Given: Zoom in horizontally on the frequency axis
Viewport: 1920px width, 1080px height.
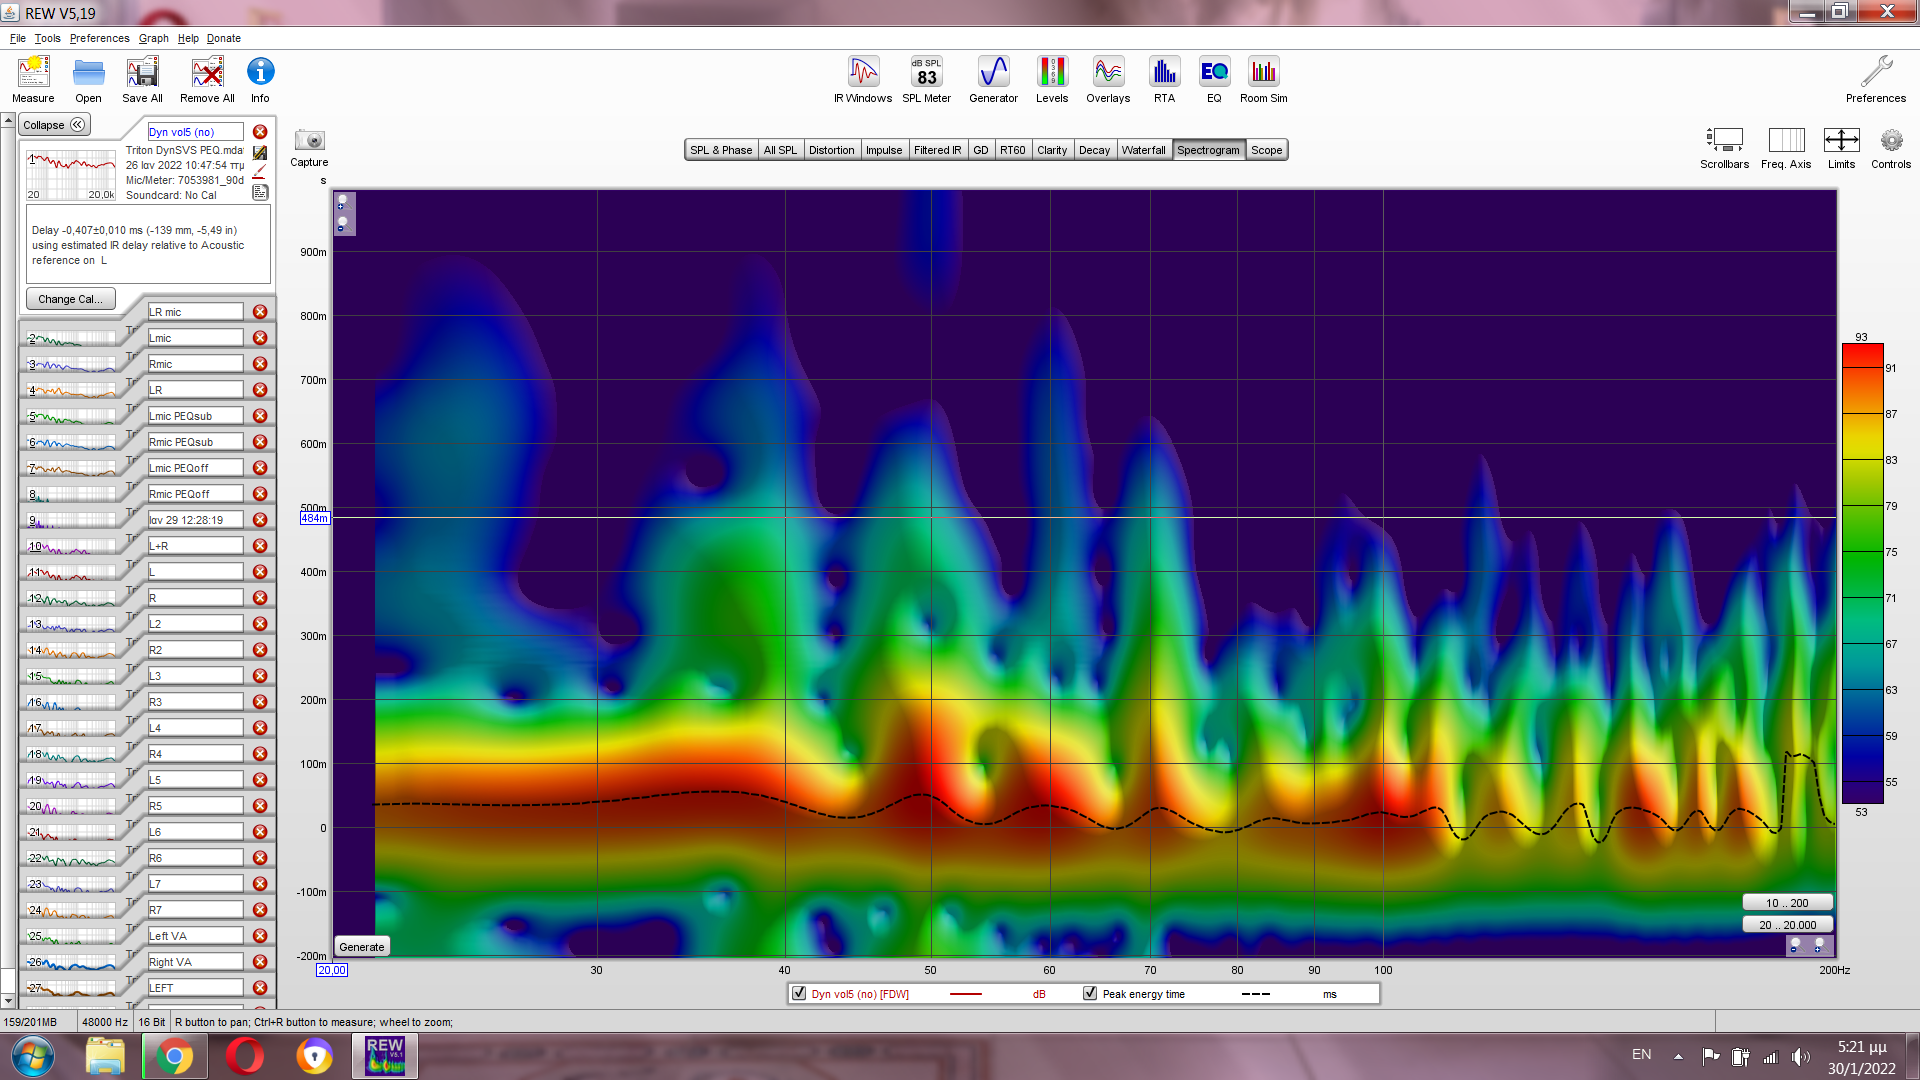Looking at the screenshot, I should coord(1819,944).
